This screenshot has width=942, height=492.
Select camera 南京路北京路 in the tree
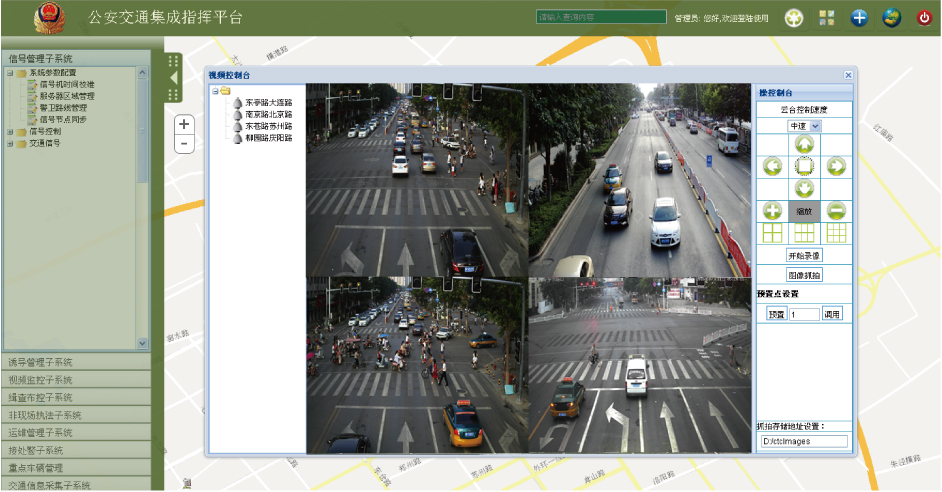point(268,115)
